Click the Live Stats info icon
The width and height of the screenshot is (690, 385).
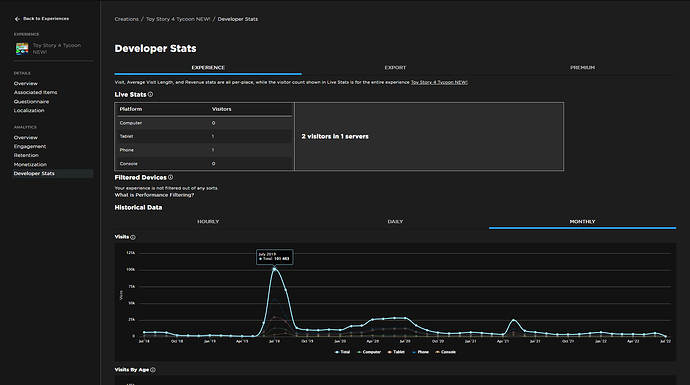(150, 94)
